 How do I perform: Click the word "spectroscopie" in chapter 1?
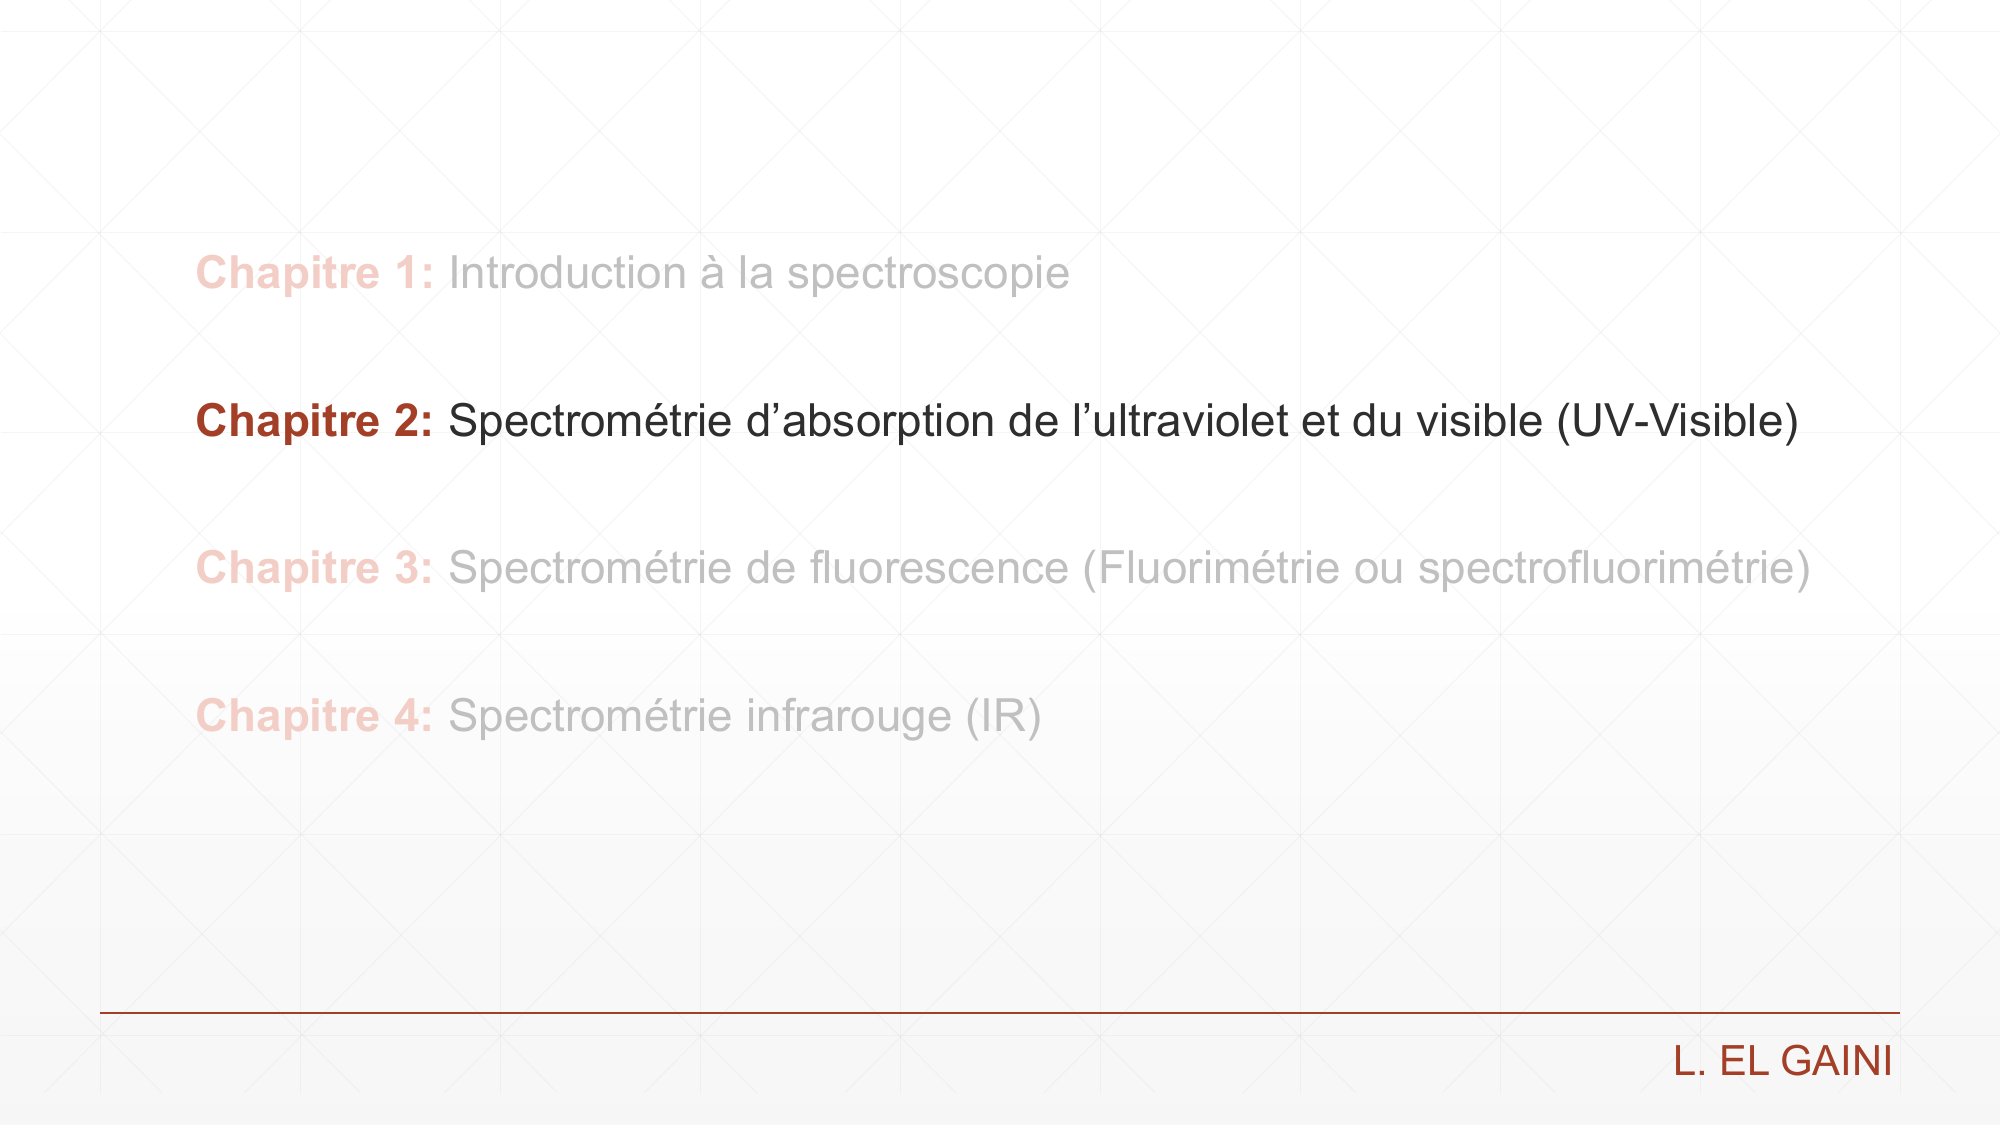(928, 273)
